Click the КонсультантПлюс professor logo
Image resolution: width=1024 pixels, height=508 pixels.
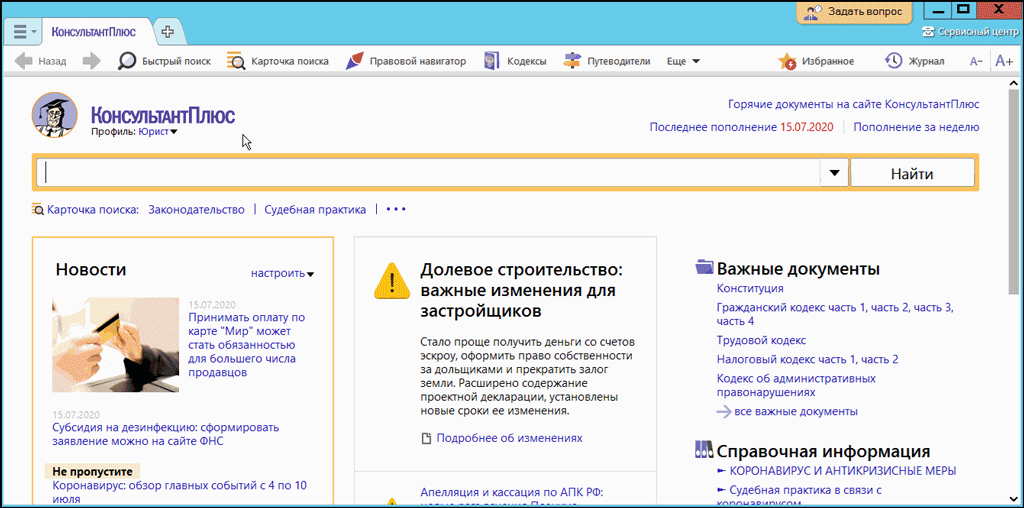click(x=54, y=115)
